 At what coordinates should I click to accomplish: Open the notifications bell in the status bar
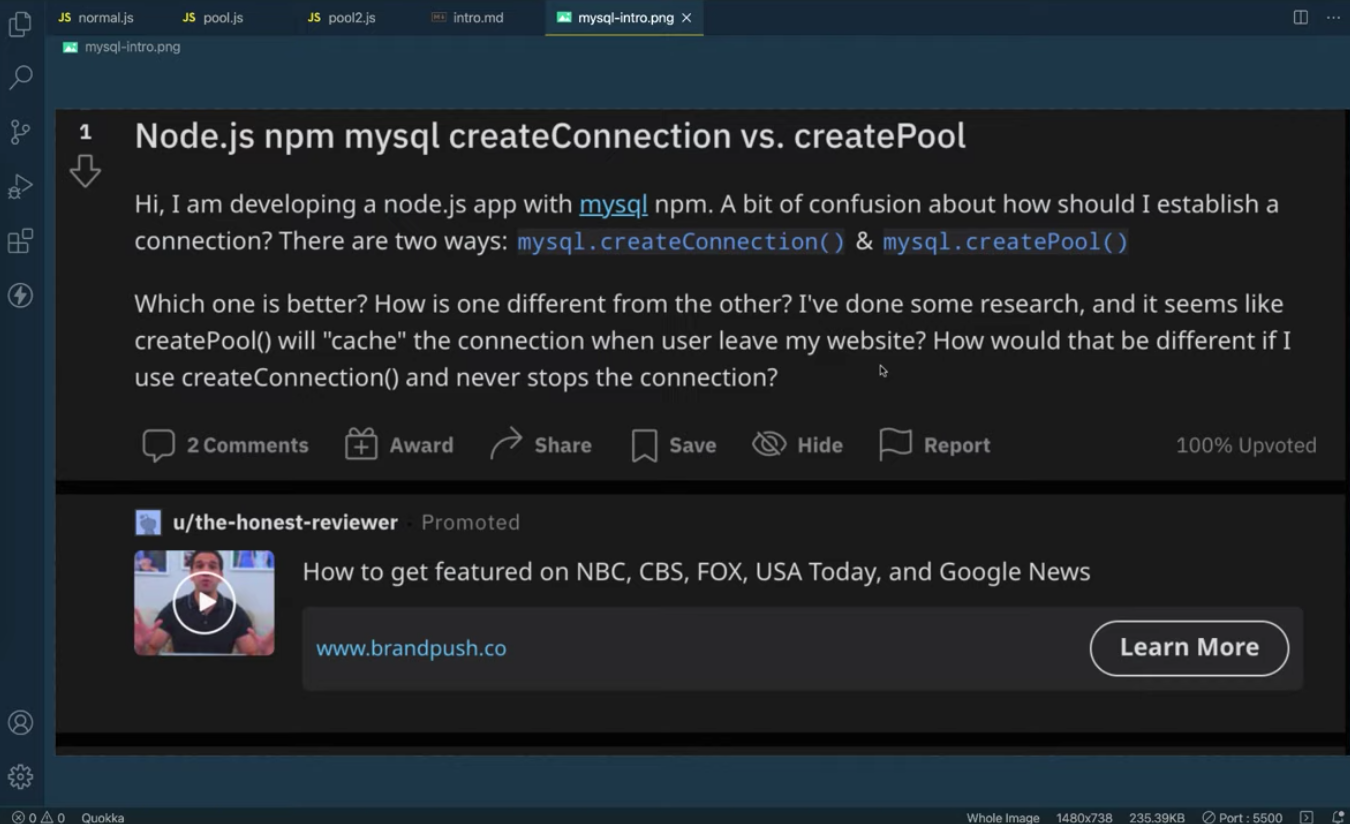click(x=1338, y=817)
